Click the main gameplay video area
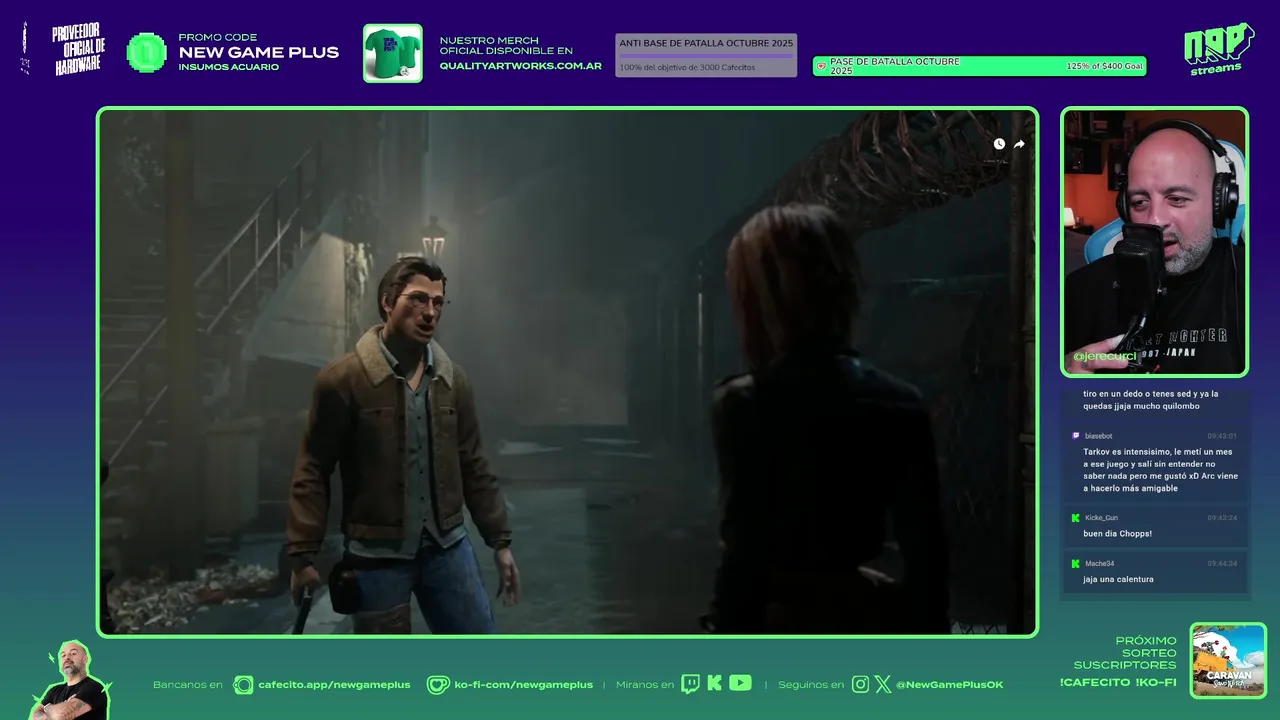The image size is (1280, 720). click(567, 372)
